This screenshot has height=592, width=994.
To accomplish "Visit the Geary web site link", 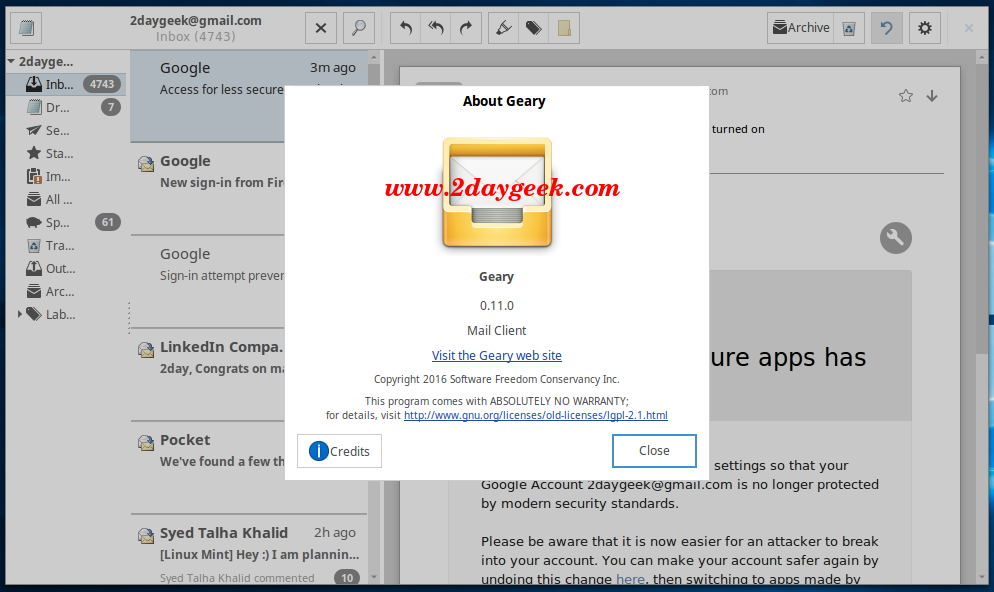I will 496,356.
